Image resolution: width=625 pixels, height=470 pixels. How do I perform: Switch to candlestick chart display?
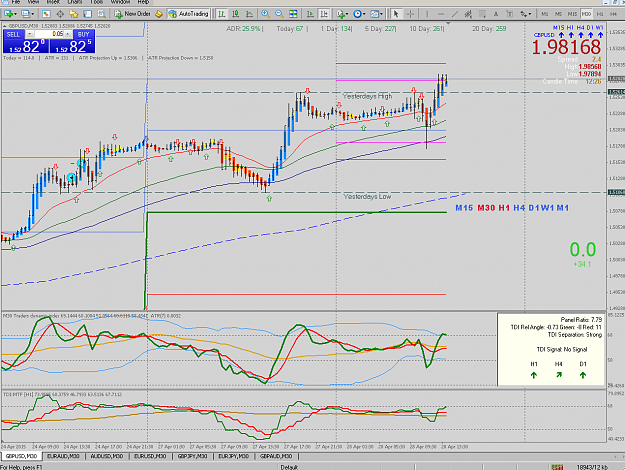tap(235, 14)
